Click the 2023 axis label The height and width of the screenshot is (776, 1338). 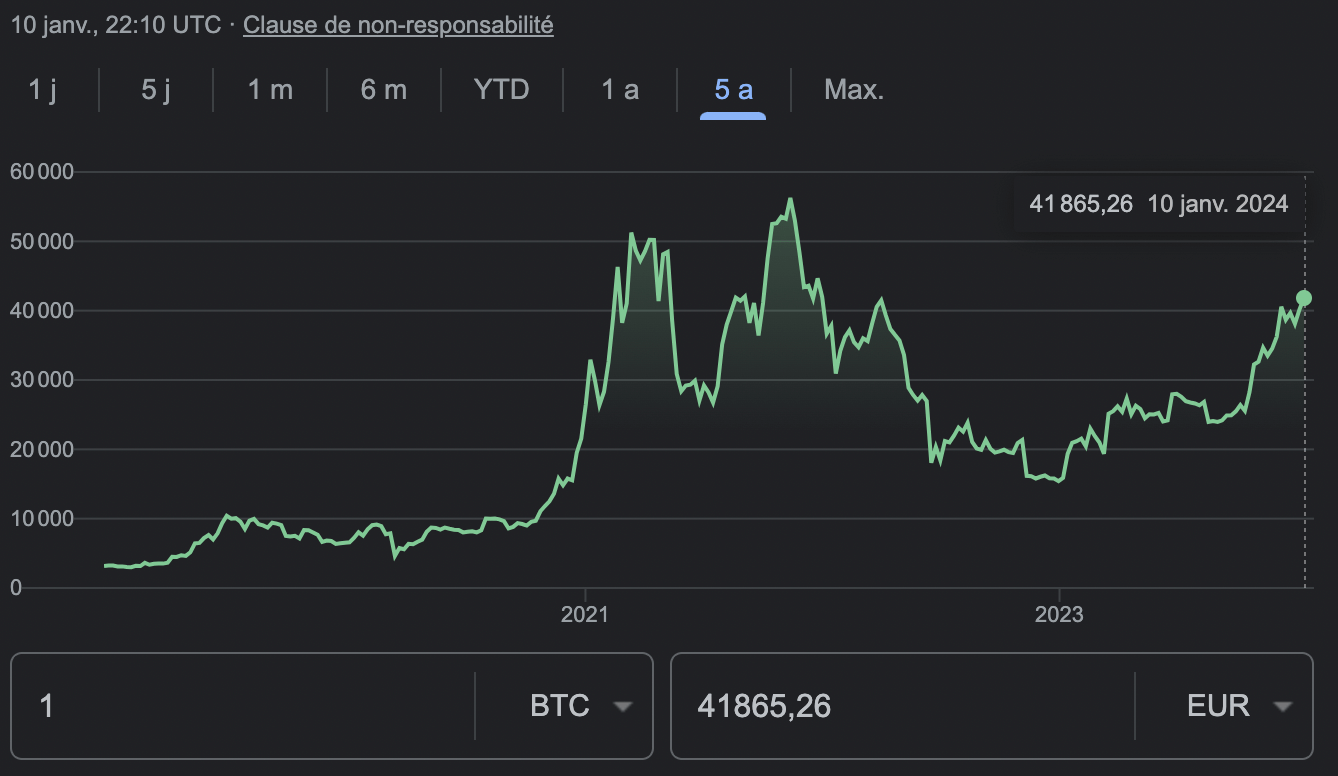[1060, 615]
